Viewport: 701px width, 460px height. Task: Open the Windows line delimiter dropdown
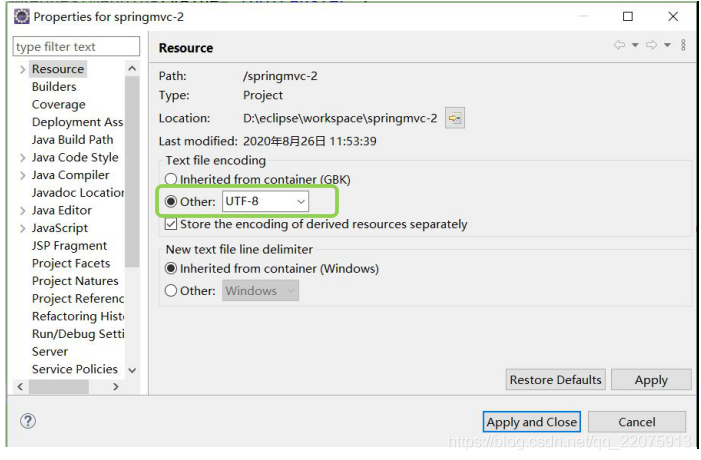coord(260,291)
